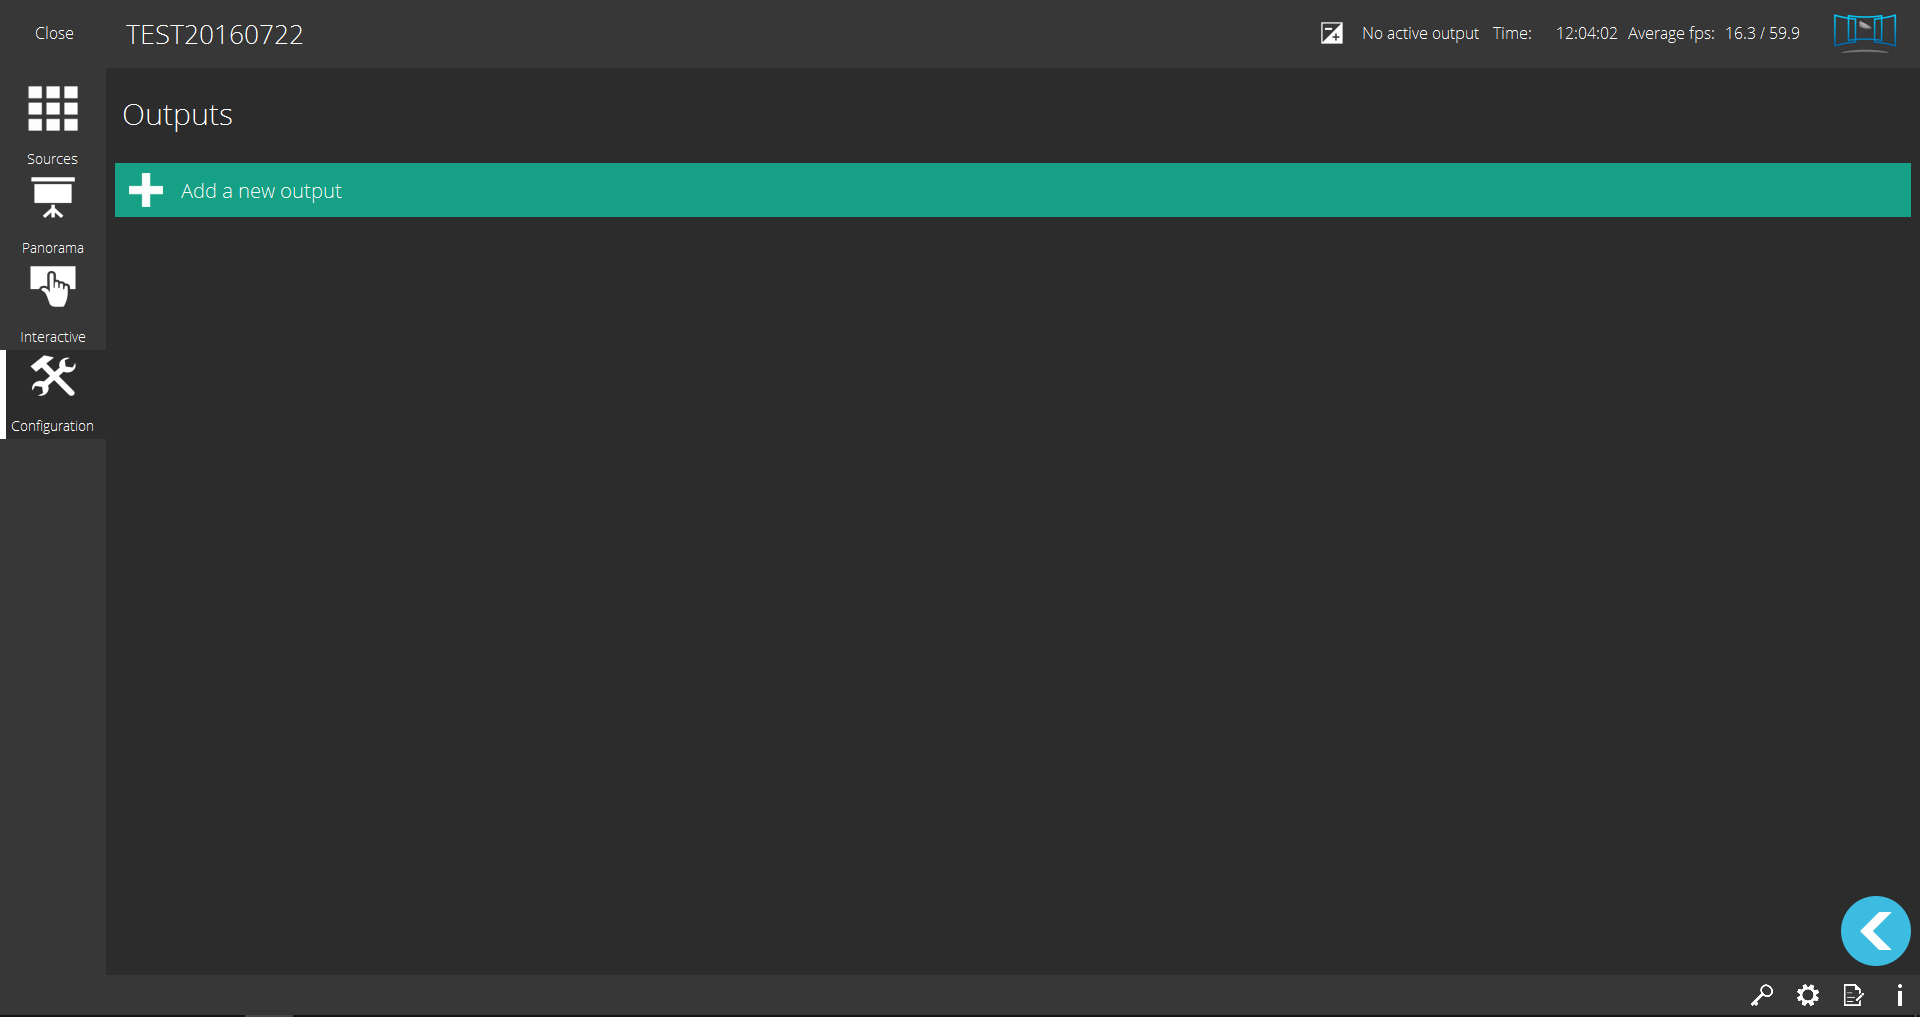This screenshot has height=1017, width=1920.
Task: Click the Average fps label
Action: point(1671,33)
